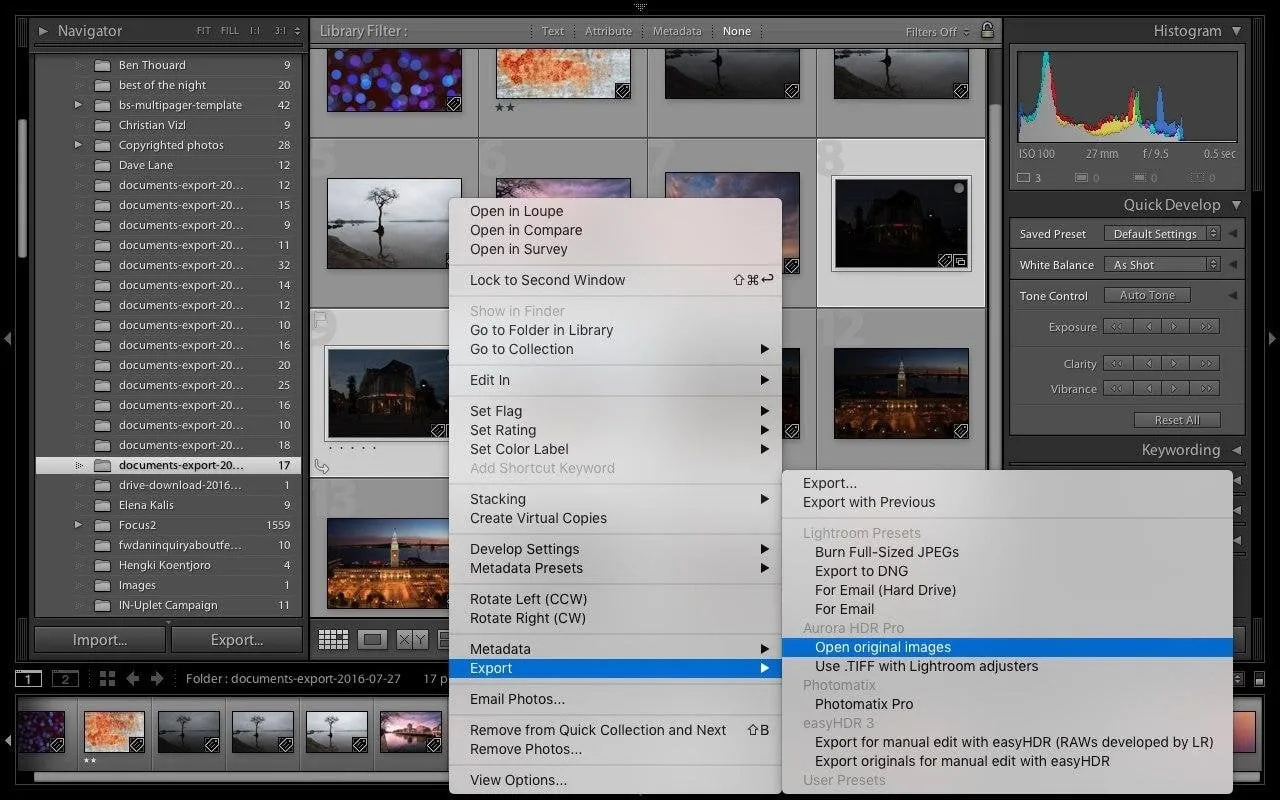1280x800 pixels.
Task: Switch to Loupe view icon in toolbar
Action: coord(372,639)
